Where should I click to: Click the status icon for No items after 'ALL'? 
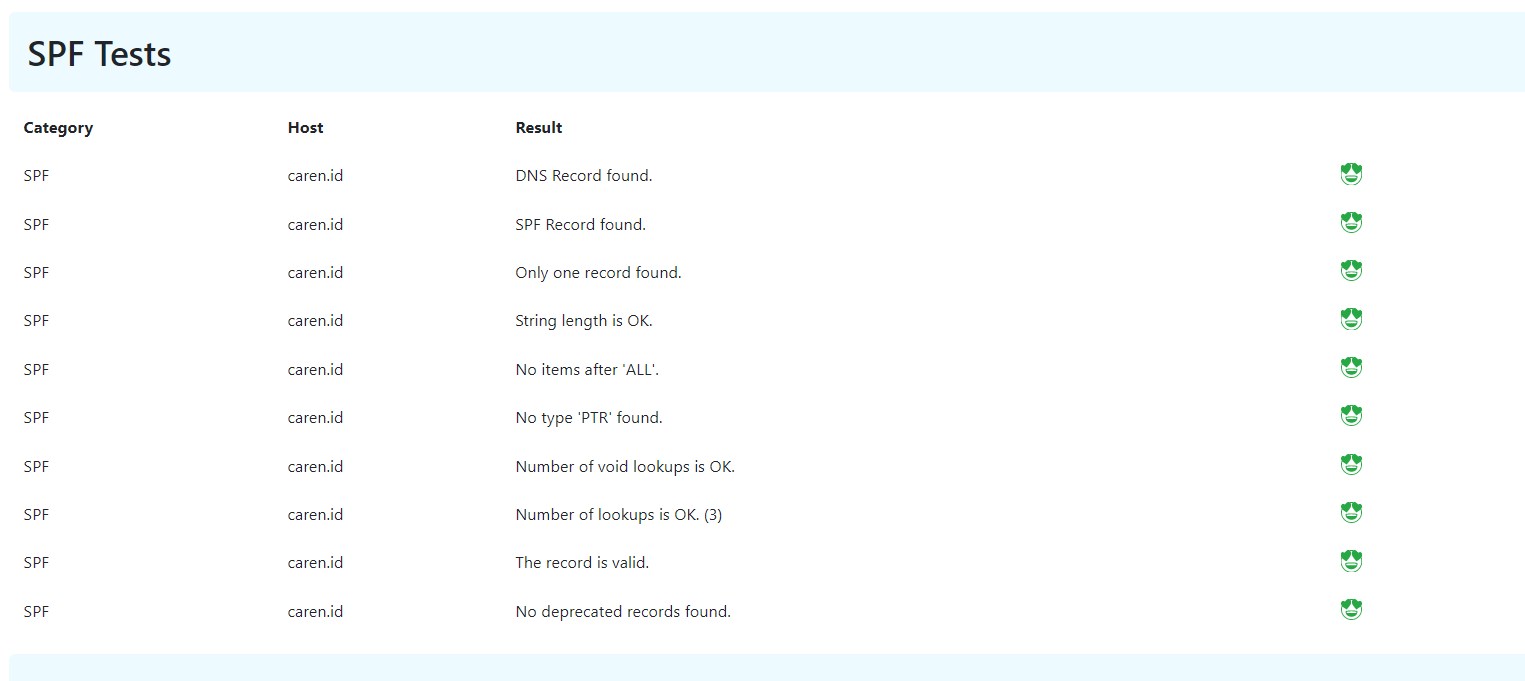(x=1351, y=368)
